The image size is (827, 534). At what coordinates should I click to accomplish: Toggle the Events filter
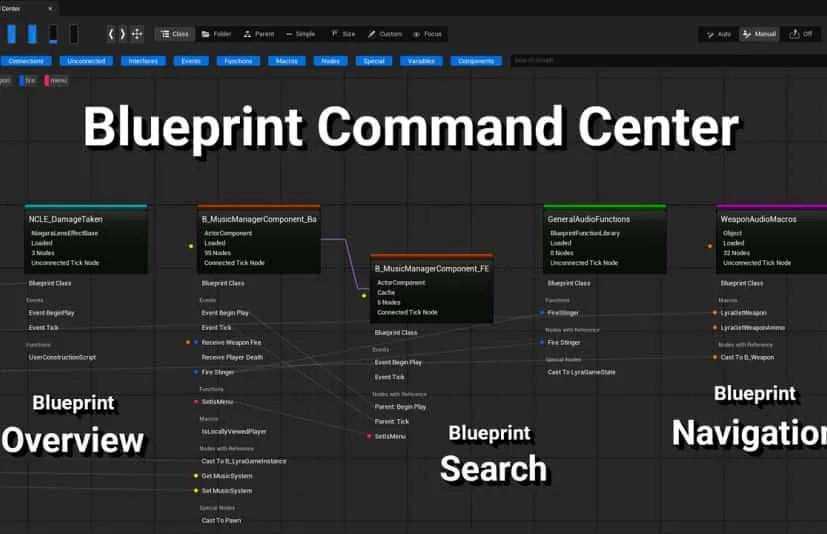tap(191, 61)
